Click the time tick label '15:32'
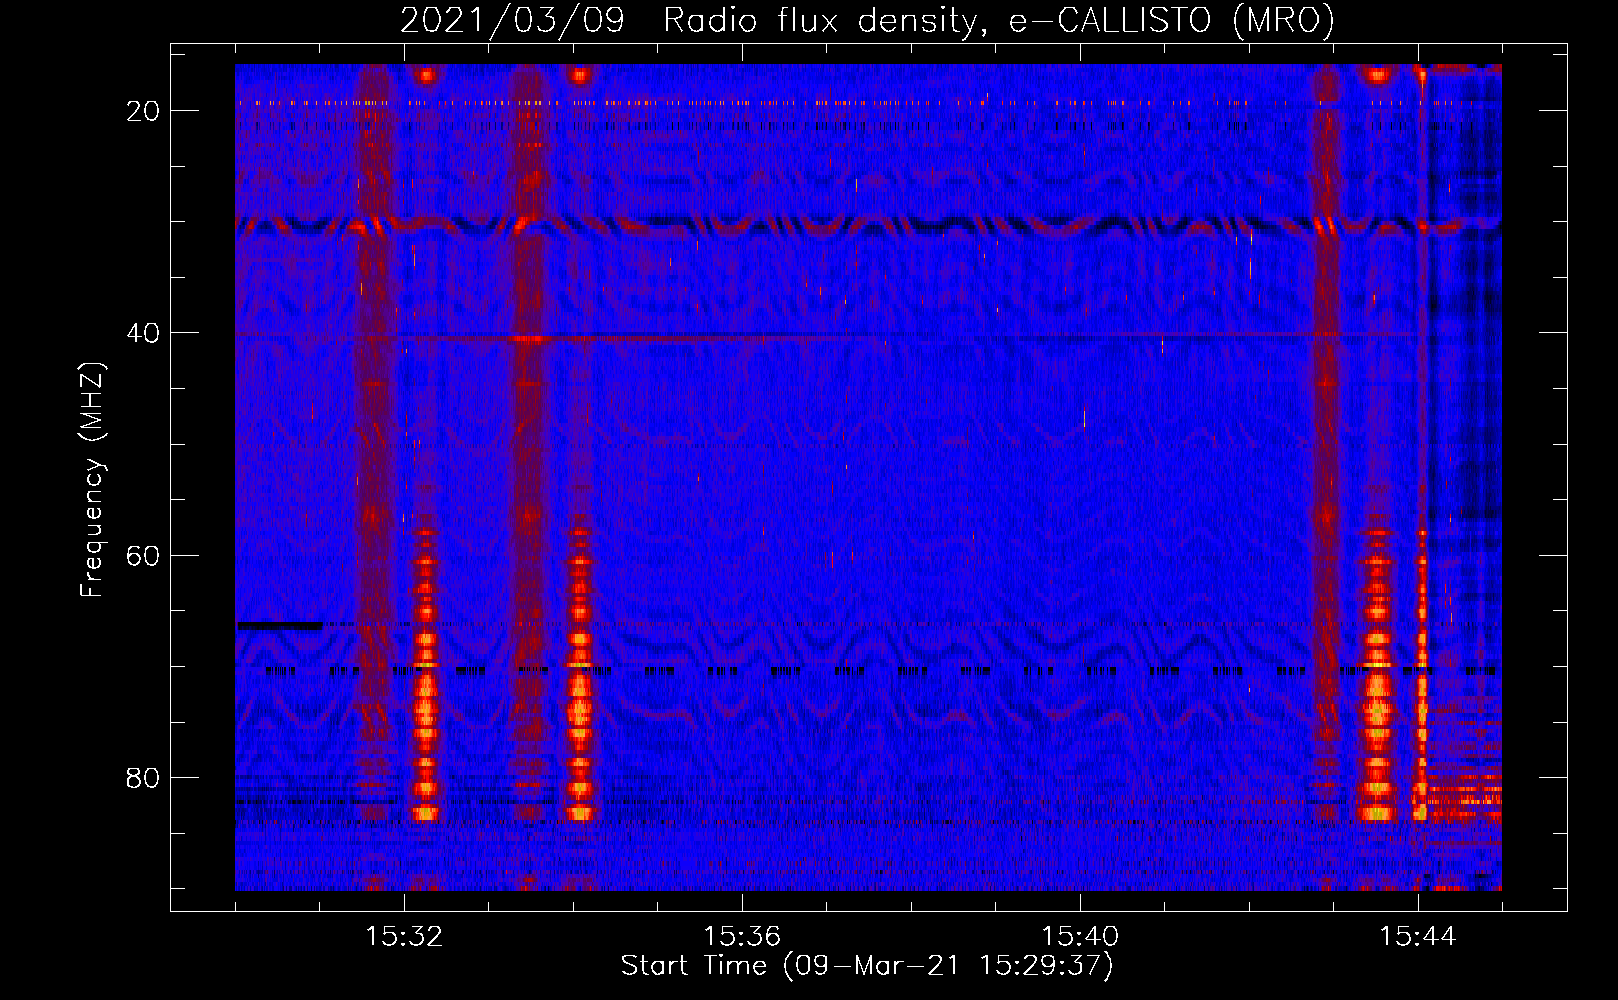The width and height of the screenshot is (1618, 1000). pos(404,937)
